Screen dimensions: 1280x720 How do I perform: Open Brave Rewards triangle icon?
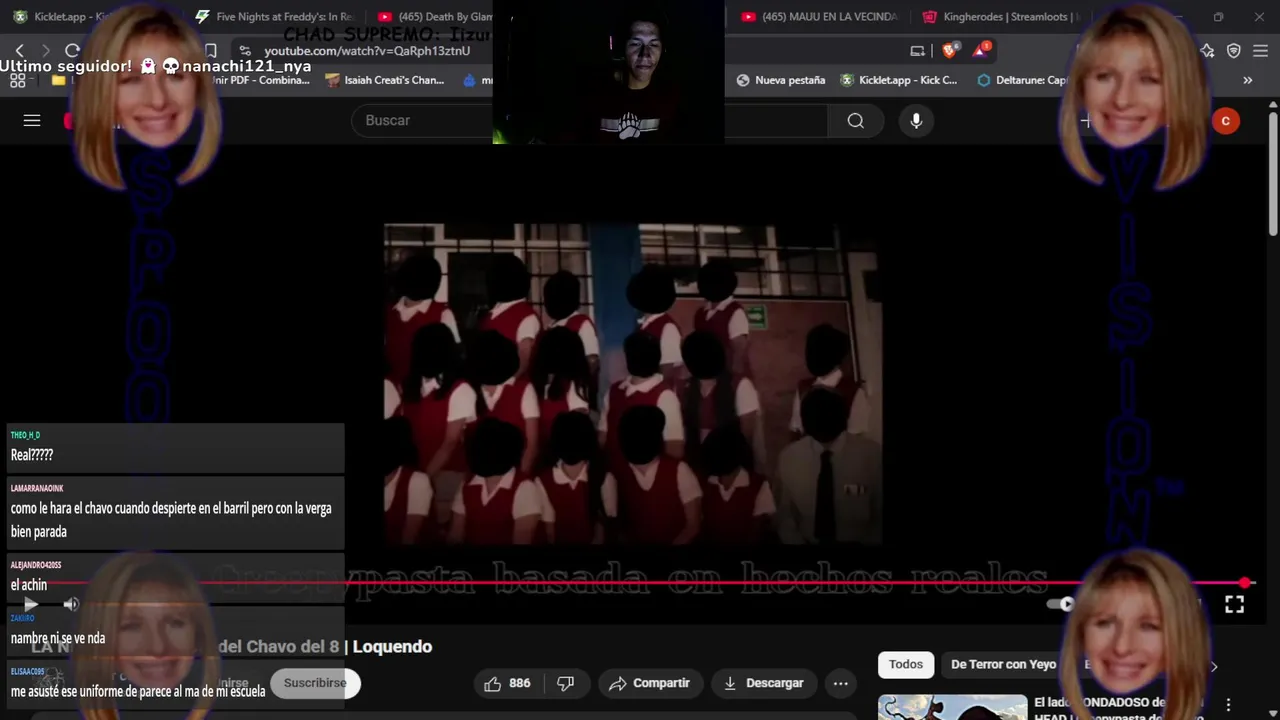click(982, 50)
